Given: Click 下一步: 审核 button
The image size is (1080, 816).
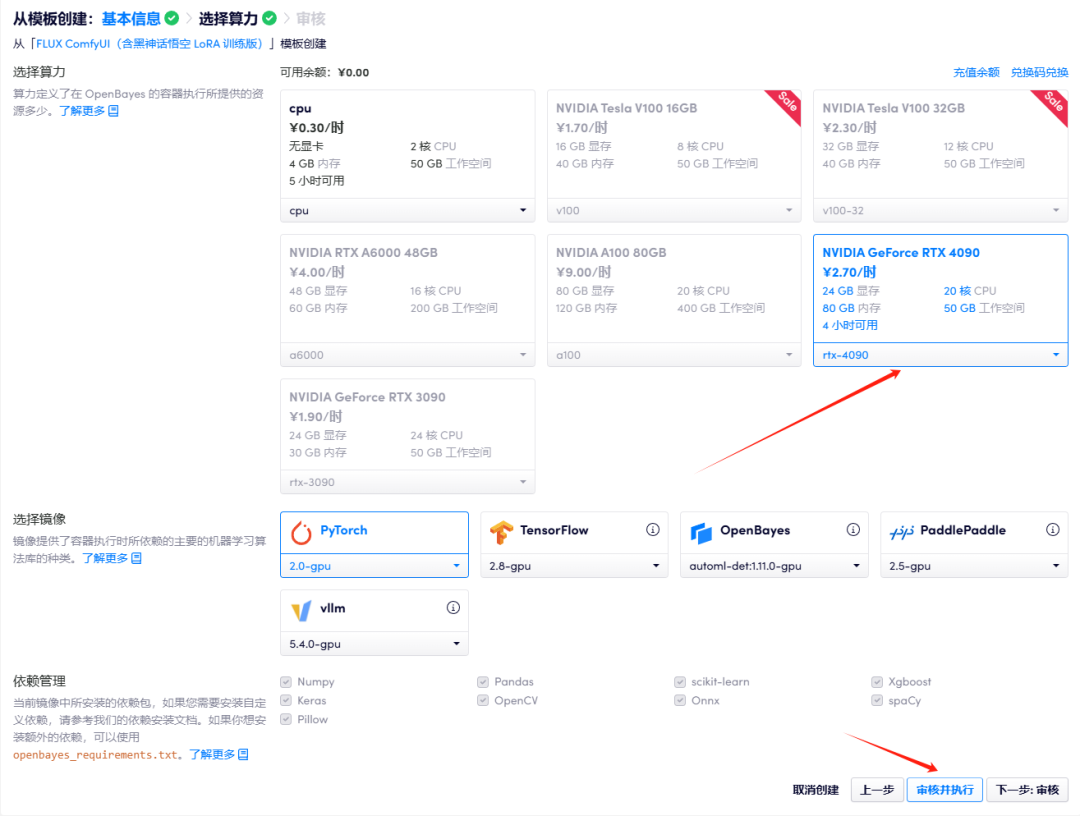Looking at the screenshot, I should coord(1027,790).
